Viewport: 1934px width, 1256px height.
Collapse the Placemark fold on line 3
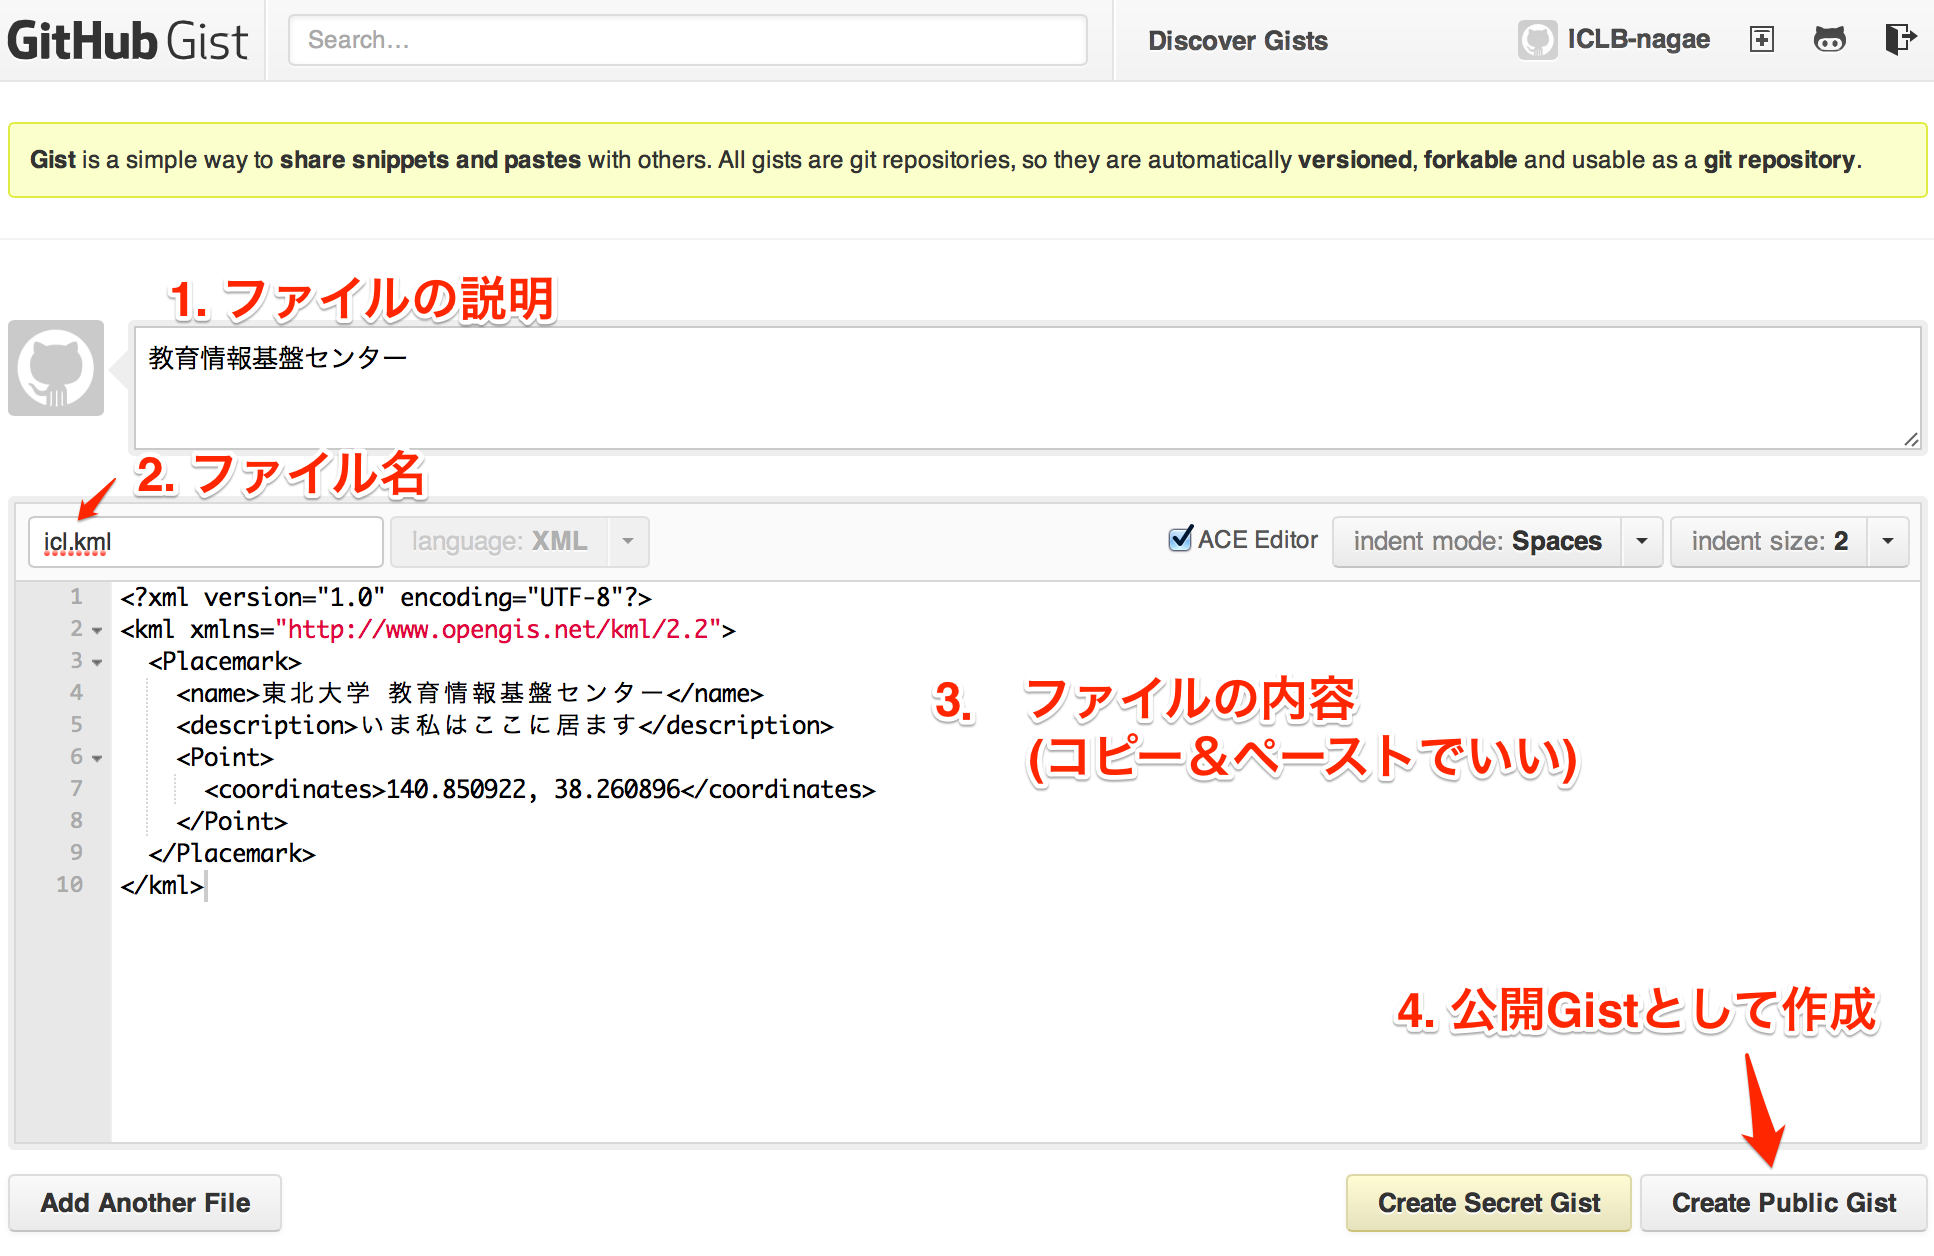(97, 662)
